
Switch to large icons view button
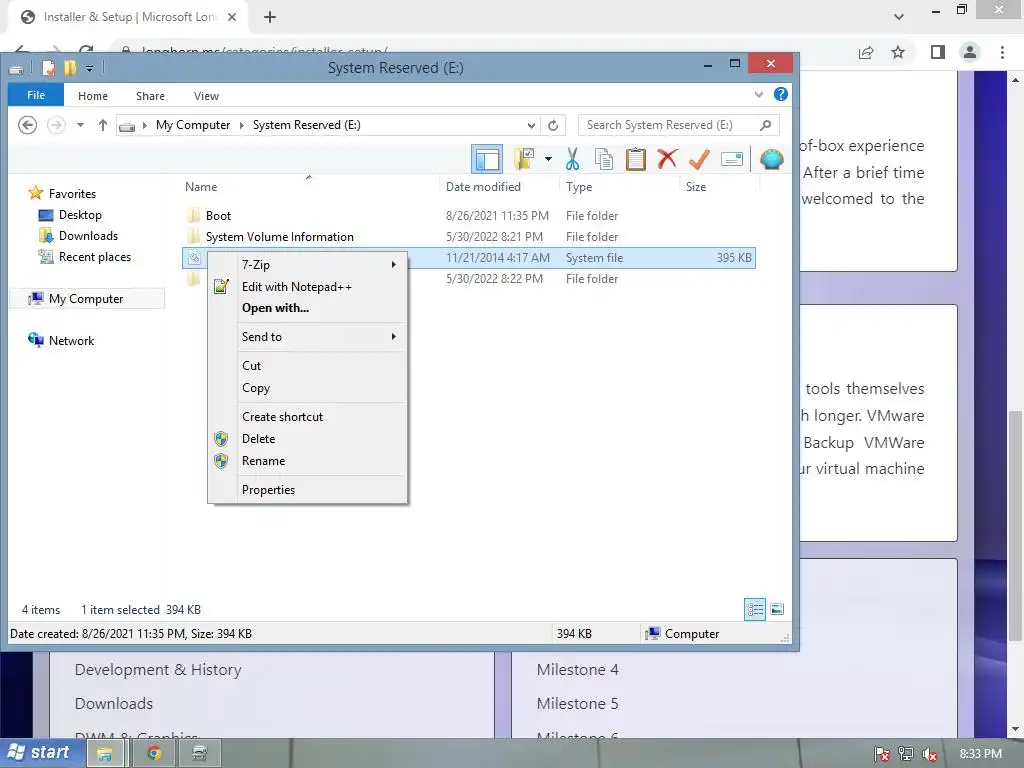click(x=776, y=609)
